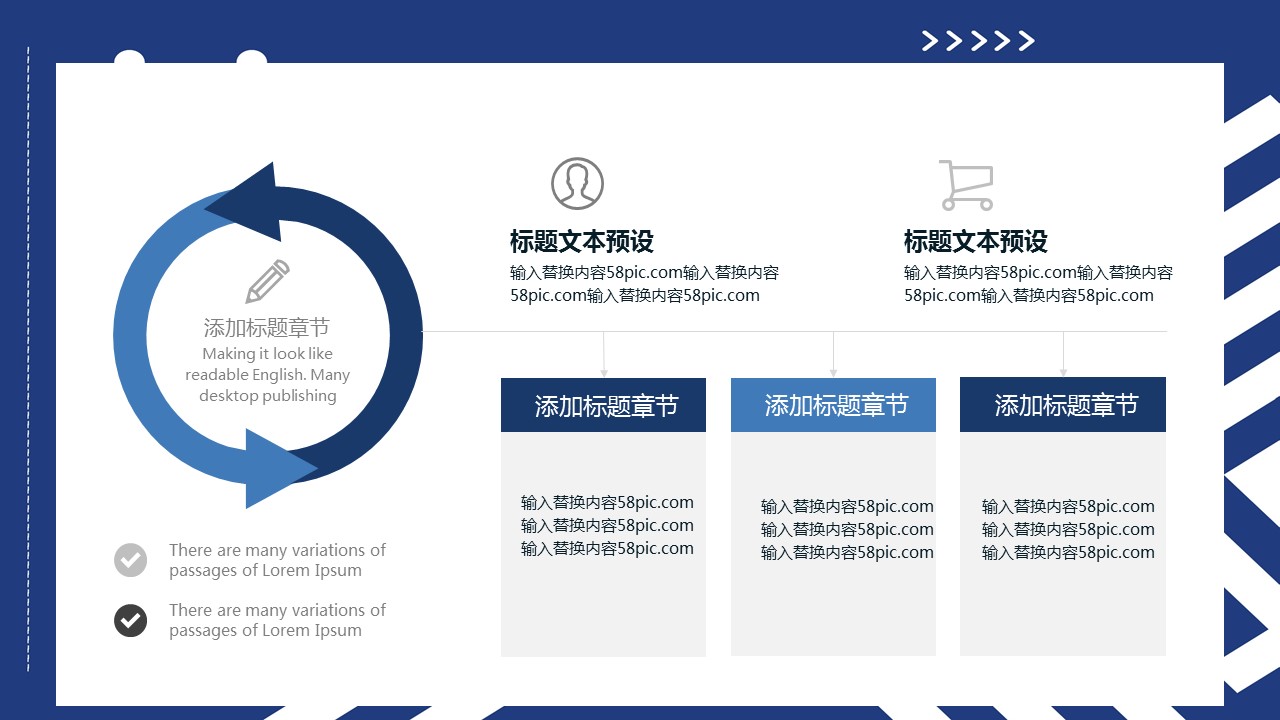Click the right-side body text in the middle gray box

pos(847,529)
